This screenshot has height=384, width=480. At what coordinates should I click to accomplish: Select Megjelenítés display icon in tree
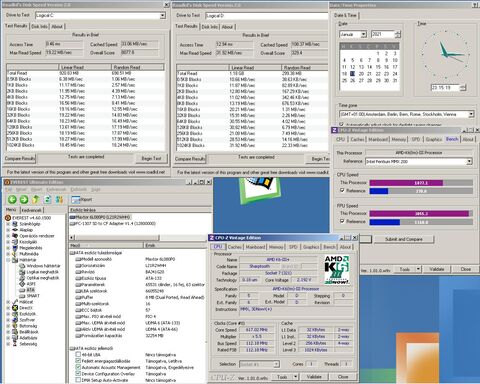pos(15,248)
